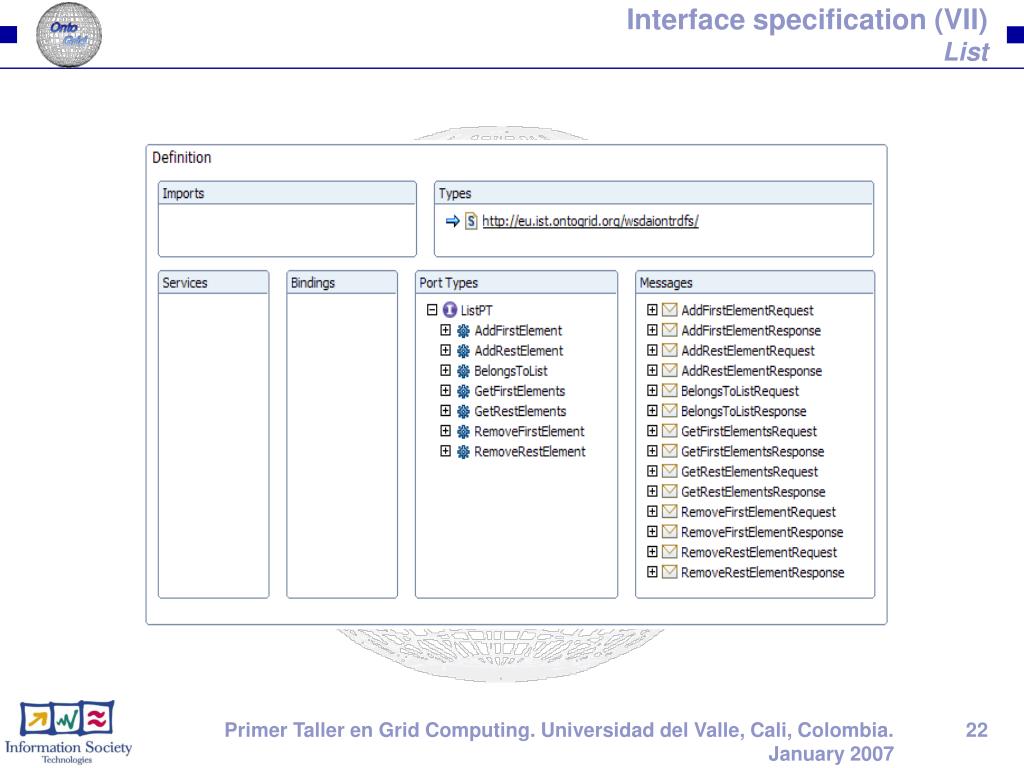Expand the AddRestElementRequest message node
Screen dimensions: 1024x768
652,350
